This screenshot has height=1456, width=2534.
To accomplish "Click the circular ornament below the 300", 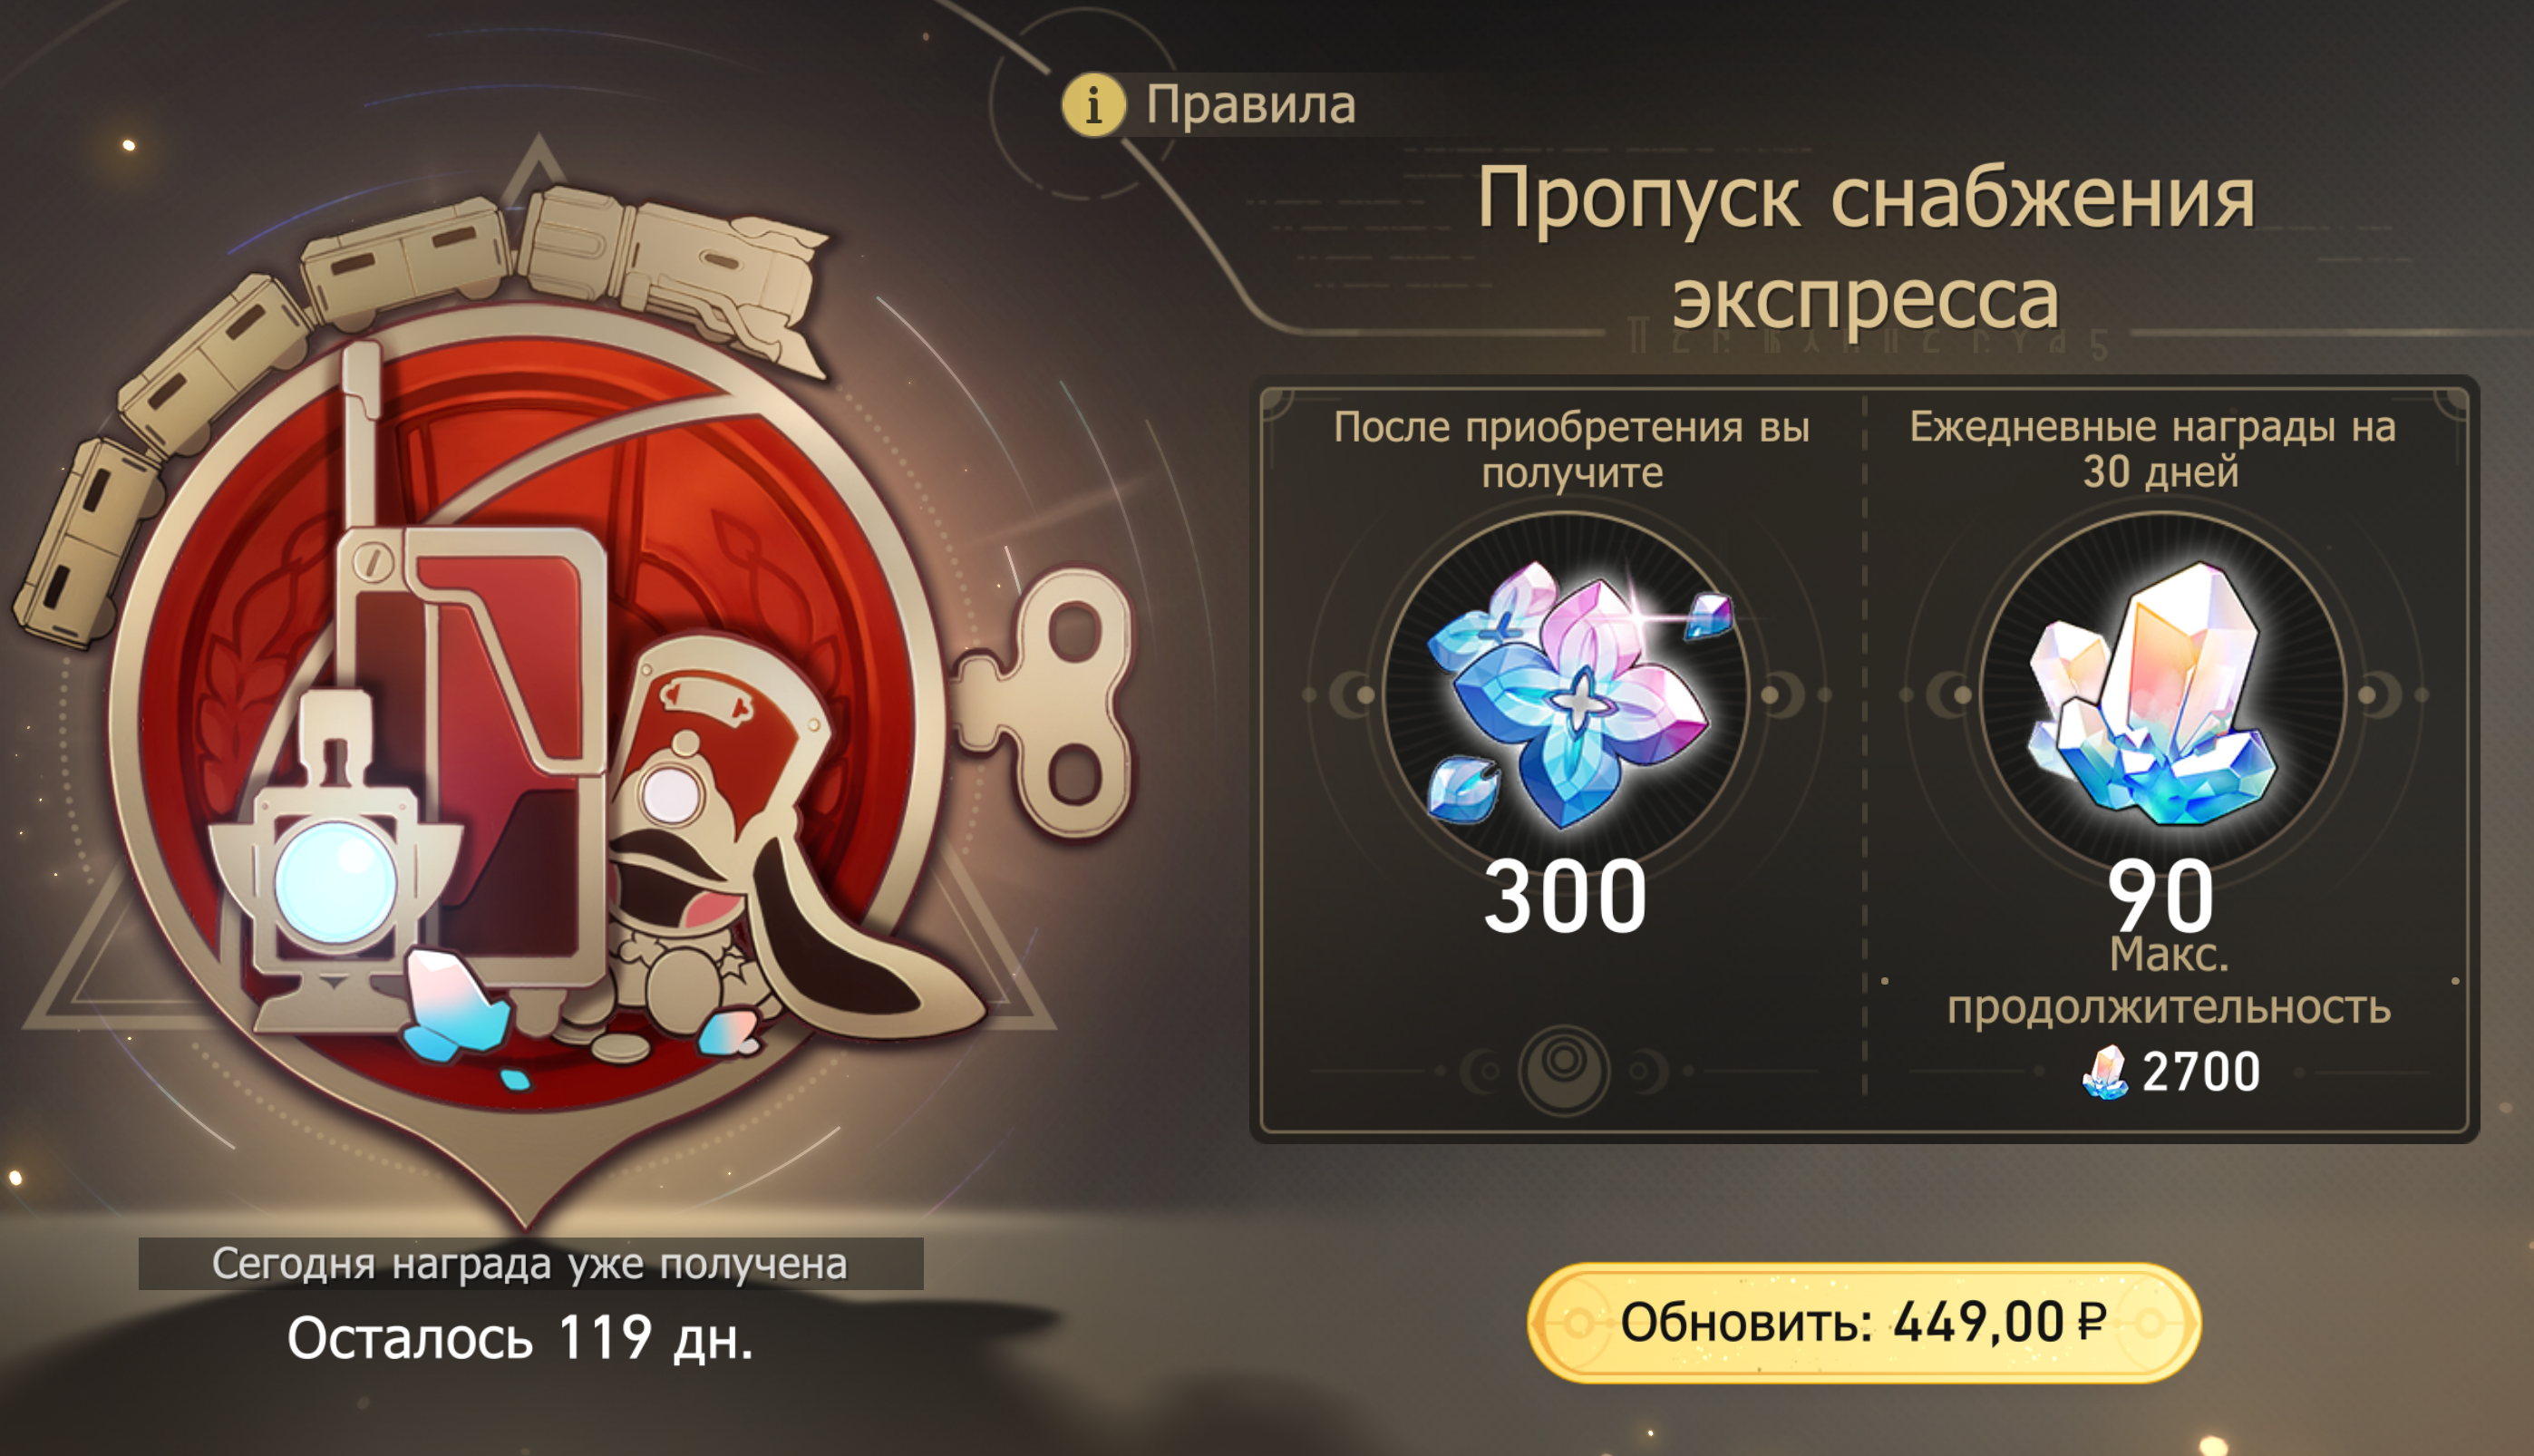I will 1564,1070.
